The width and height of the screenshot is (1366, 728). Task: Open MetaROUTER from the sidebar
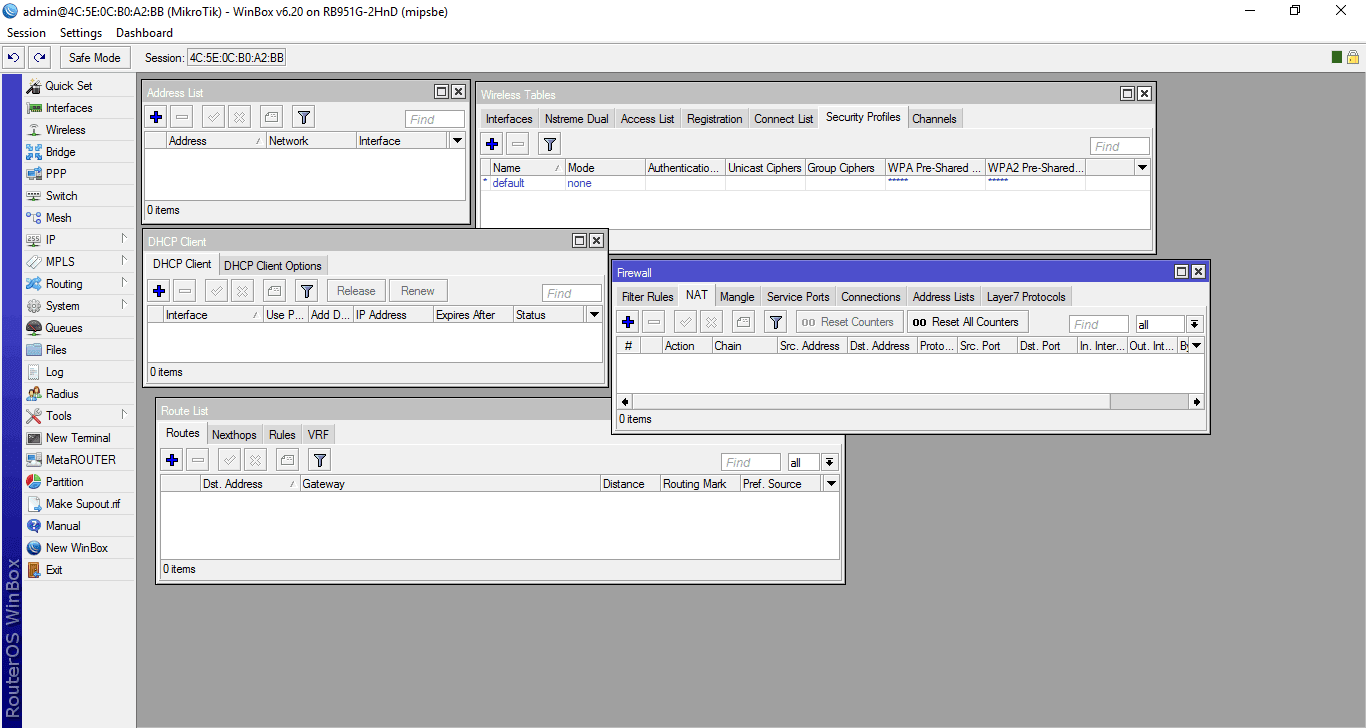(75, 459)
